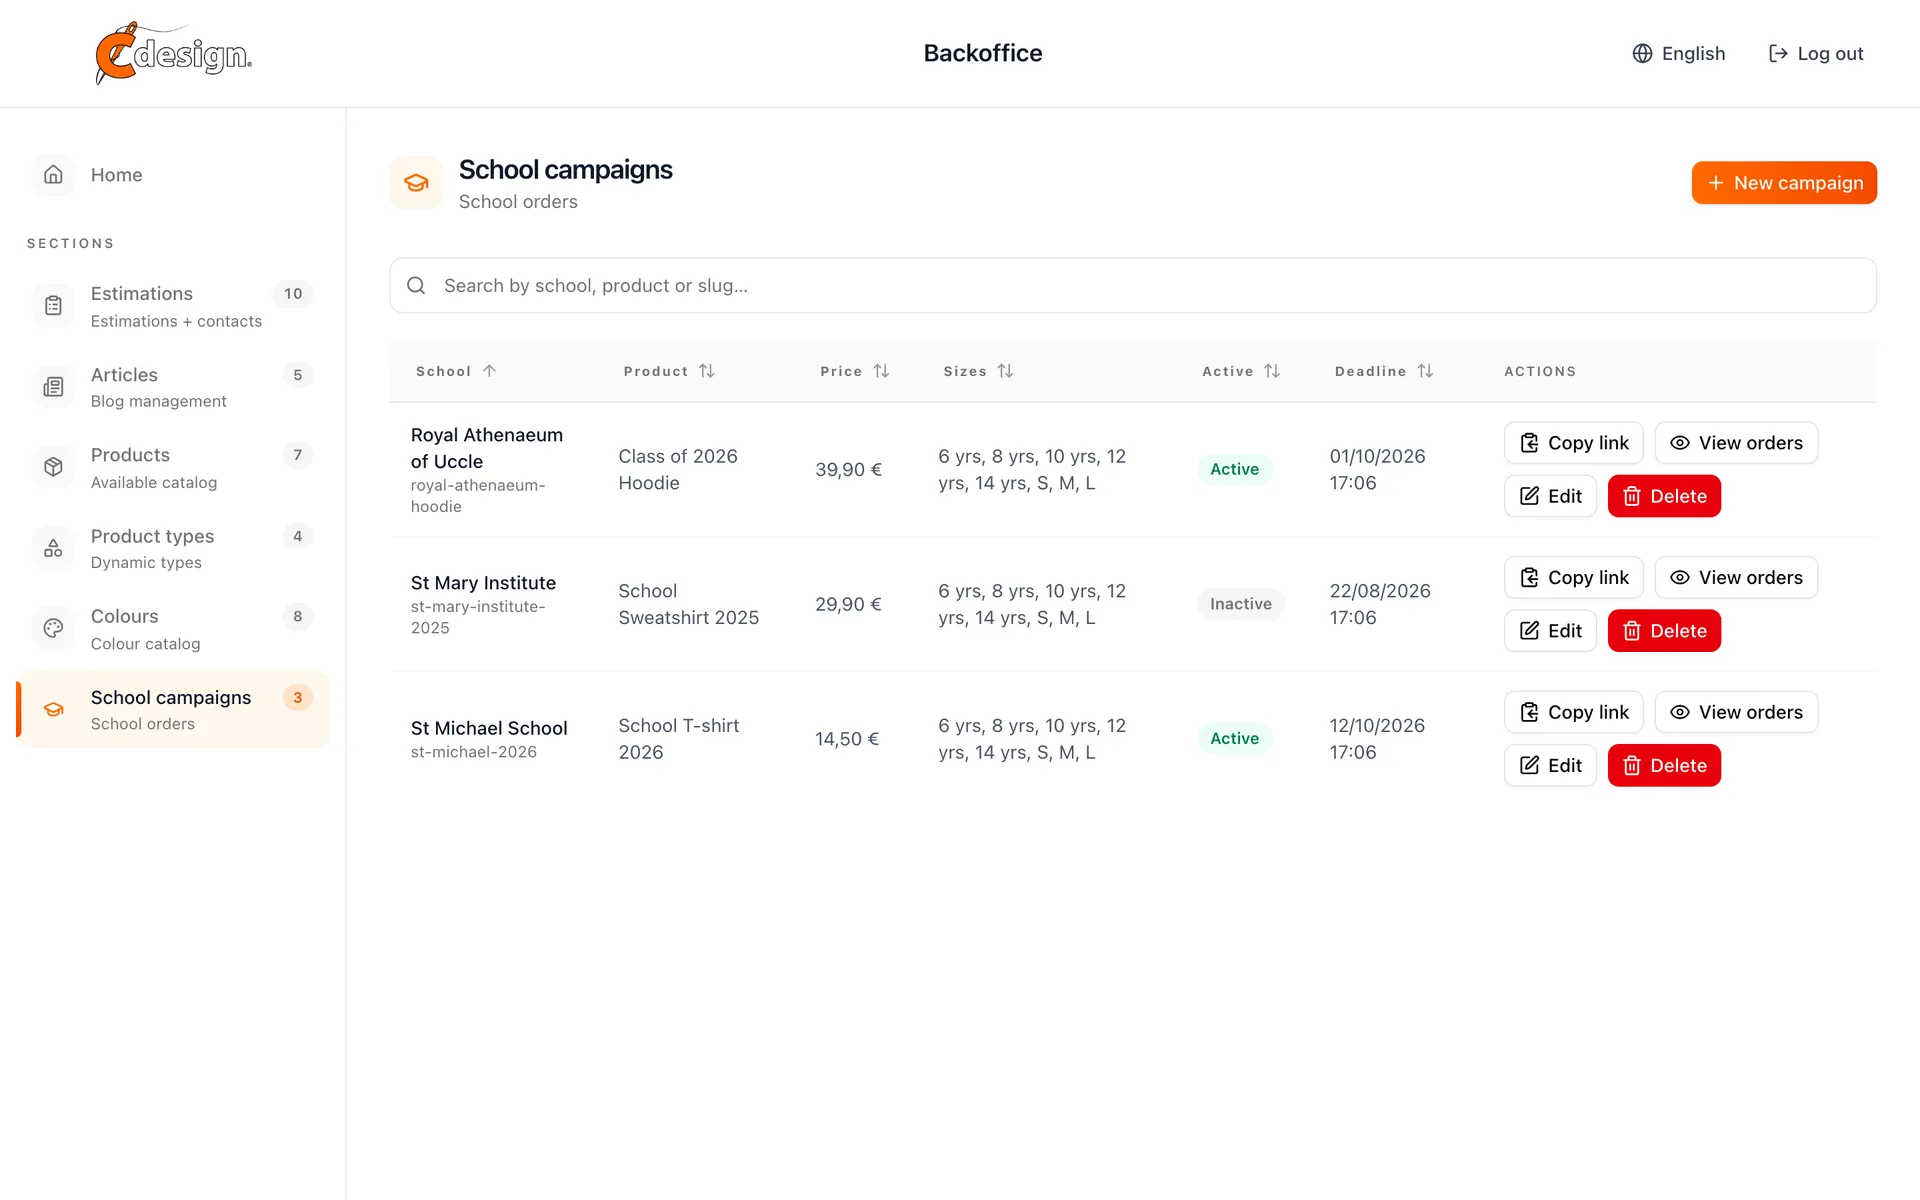This screenshot has width=1920, height=1200.
Task: Click the Product types shapes icon
Action: [x=54, y=548]
